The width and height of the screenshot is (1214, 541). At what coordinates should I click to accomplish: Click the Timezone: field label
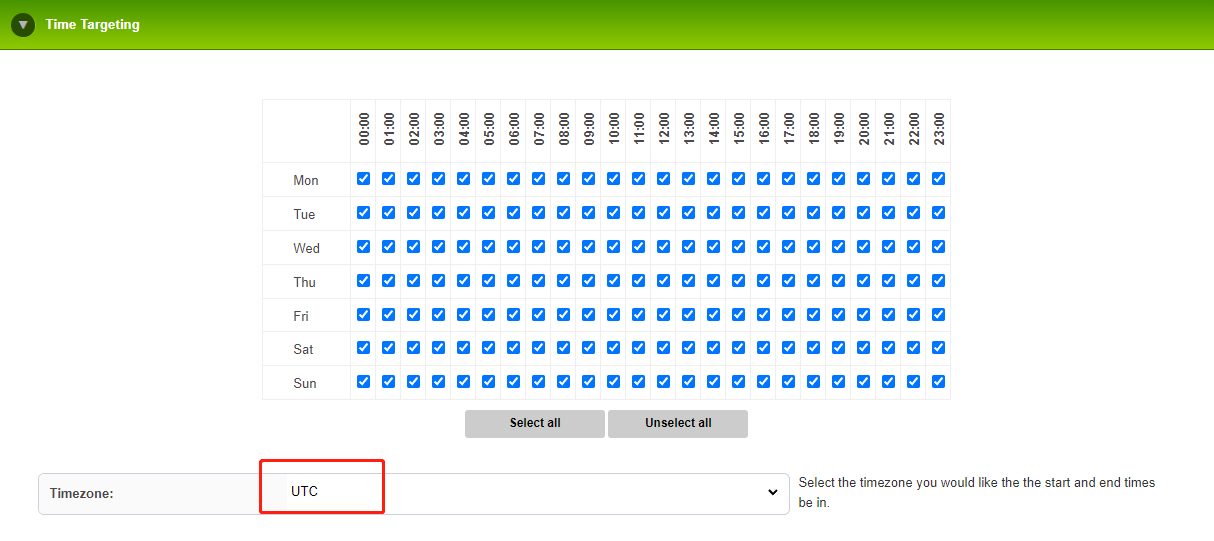coord(81,493)
